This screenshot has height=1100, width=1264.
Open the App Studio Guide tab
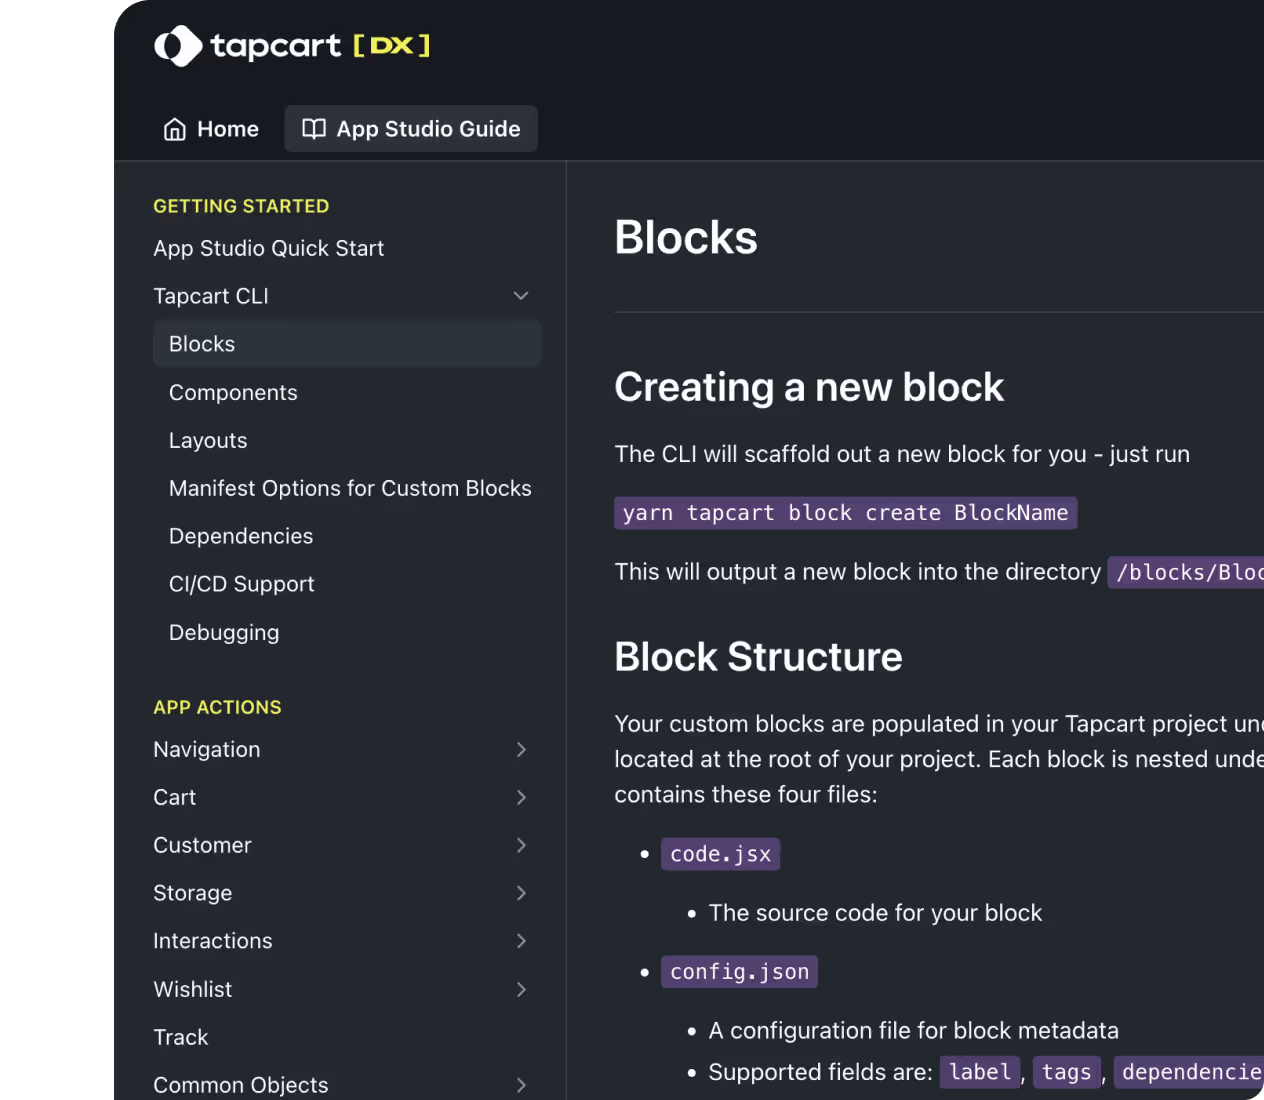tap(411, 129)
